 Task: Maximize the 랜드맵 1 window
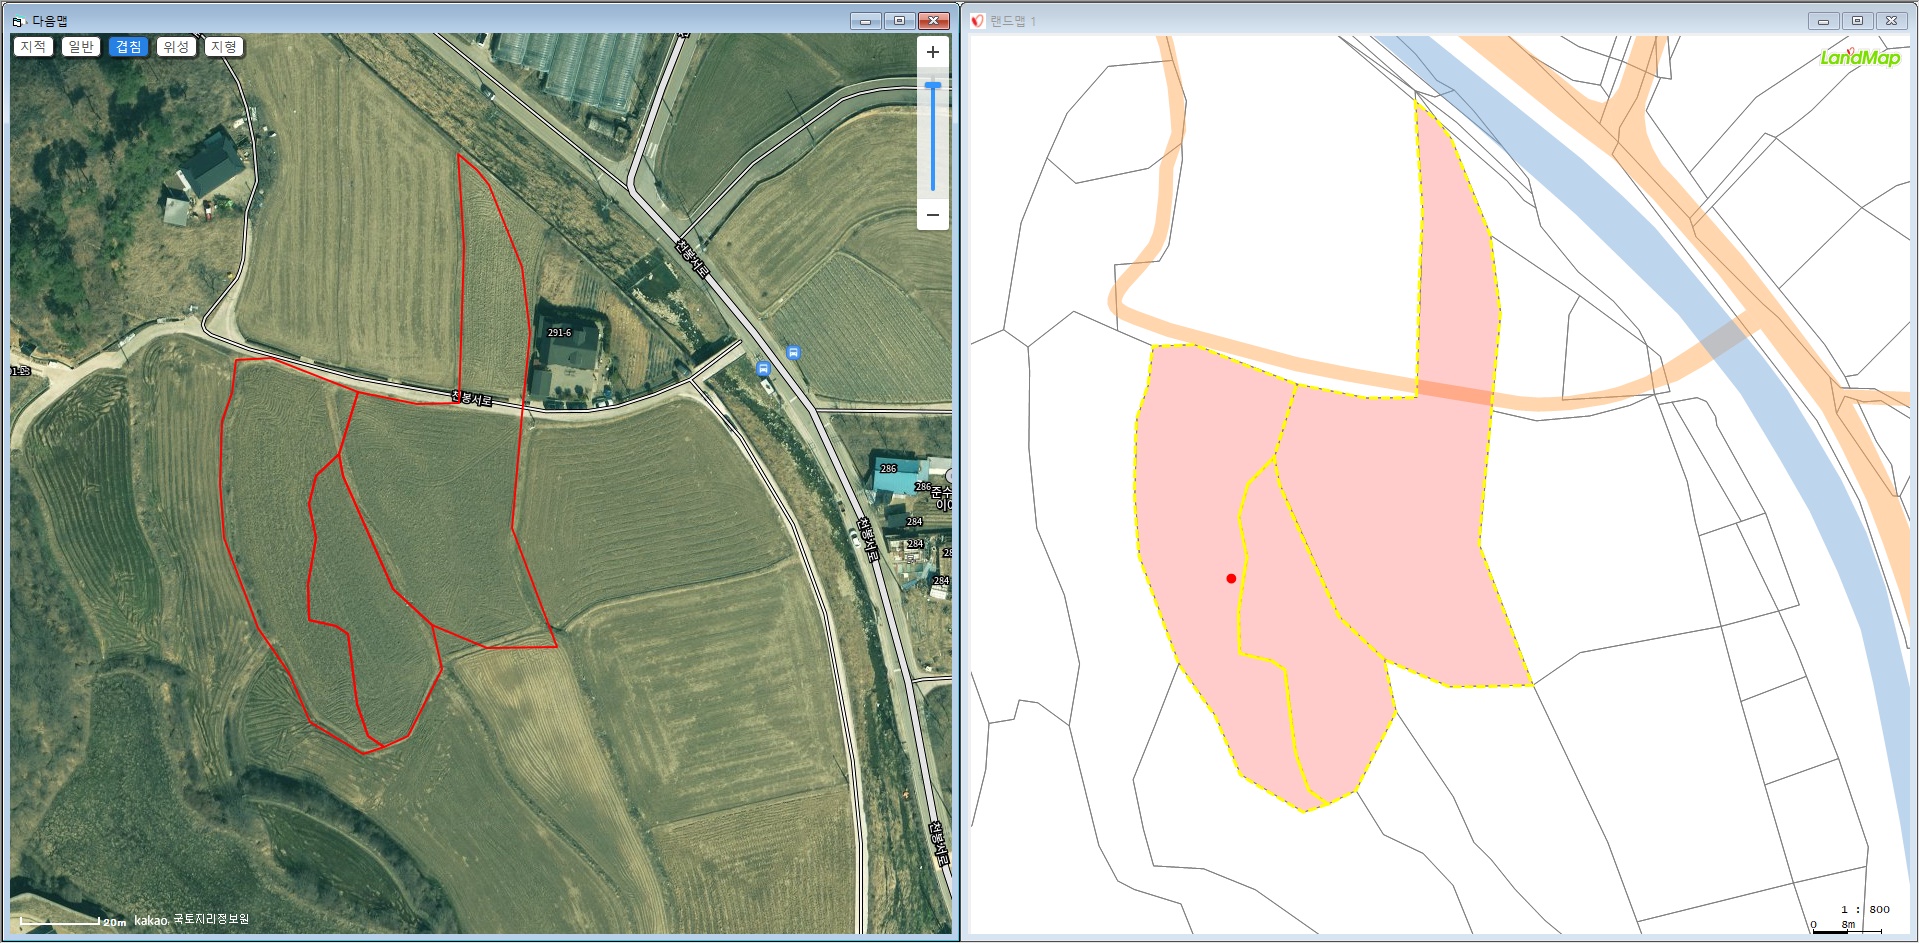click(x=1857, y=21)
